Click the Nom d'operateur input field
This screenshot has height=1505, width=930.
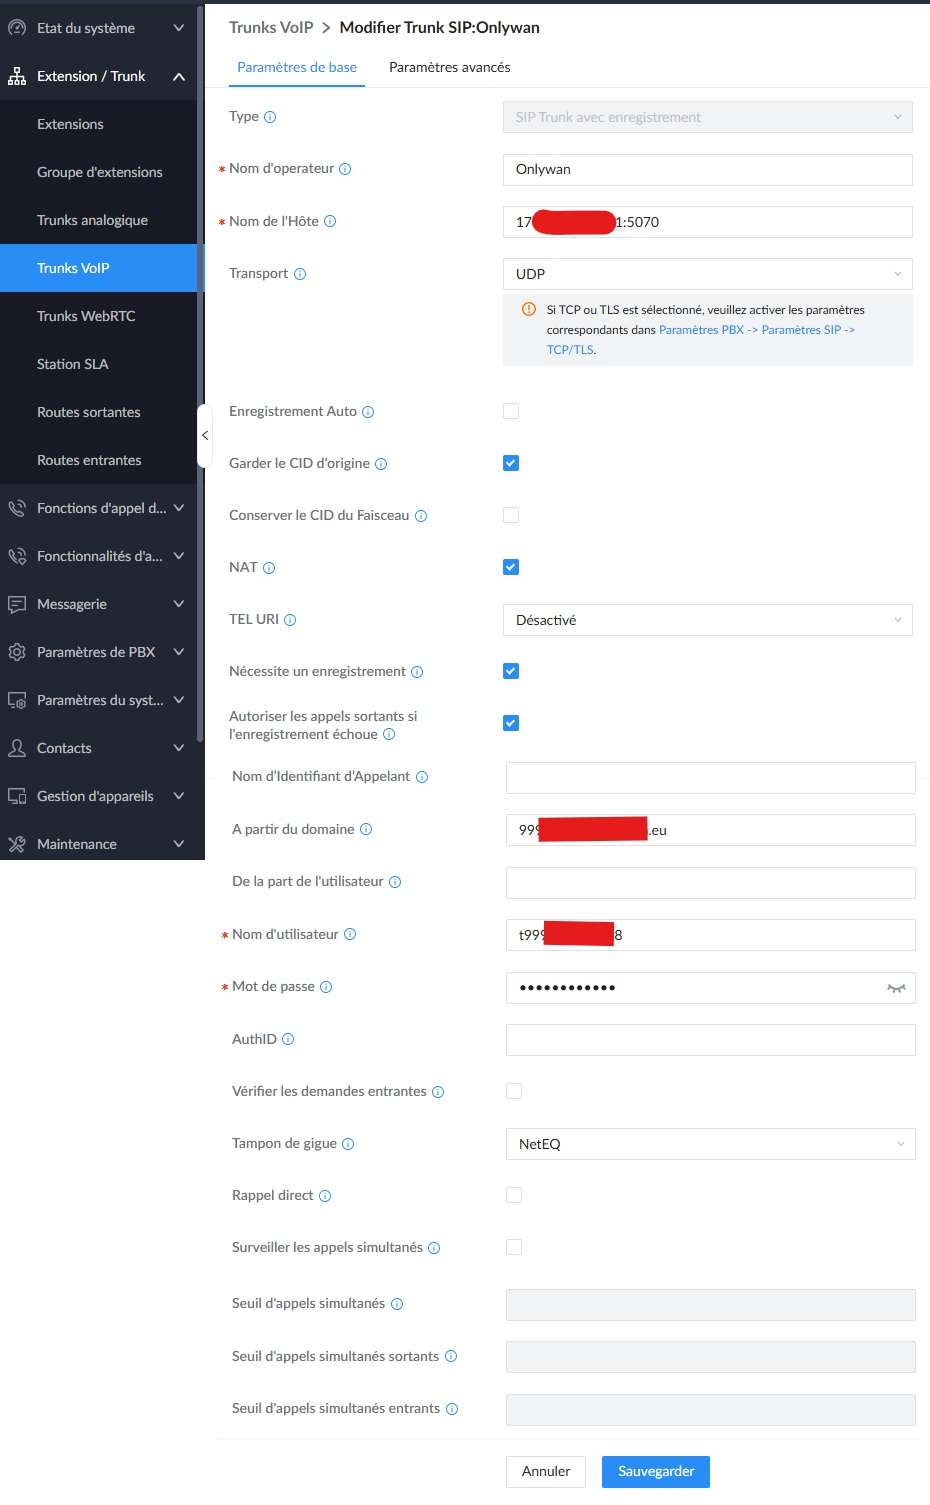(707, 169)
